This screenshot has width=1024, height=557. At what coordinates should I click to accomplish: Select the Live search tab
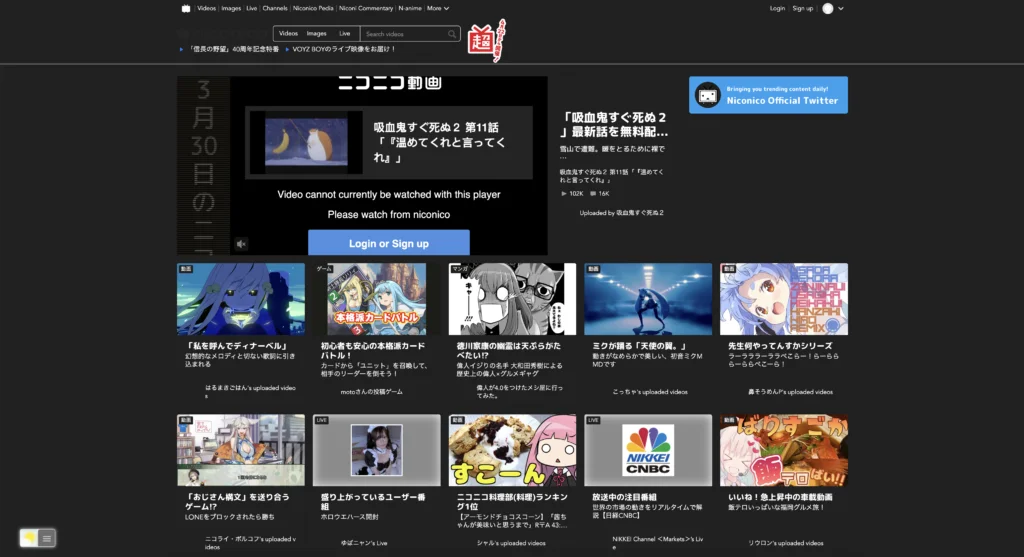(x=345, y=33)
